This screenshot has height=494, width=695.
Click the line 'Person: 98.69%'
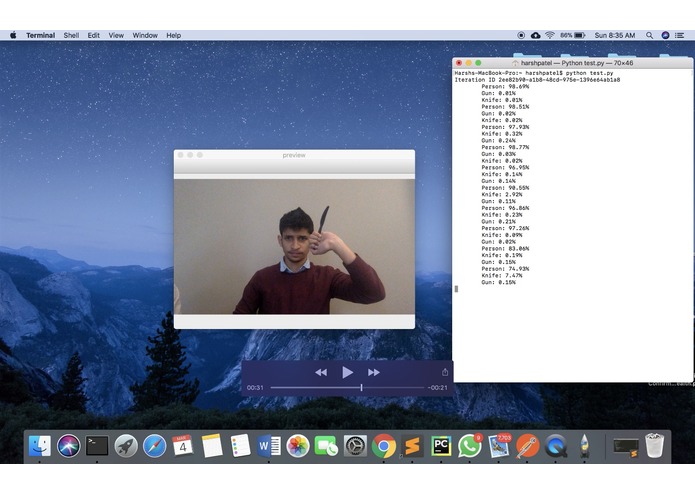[505, 86]
